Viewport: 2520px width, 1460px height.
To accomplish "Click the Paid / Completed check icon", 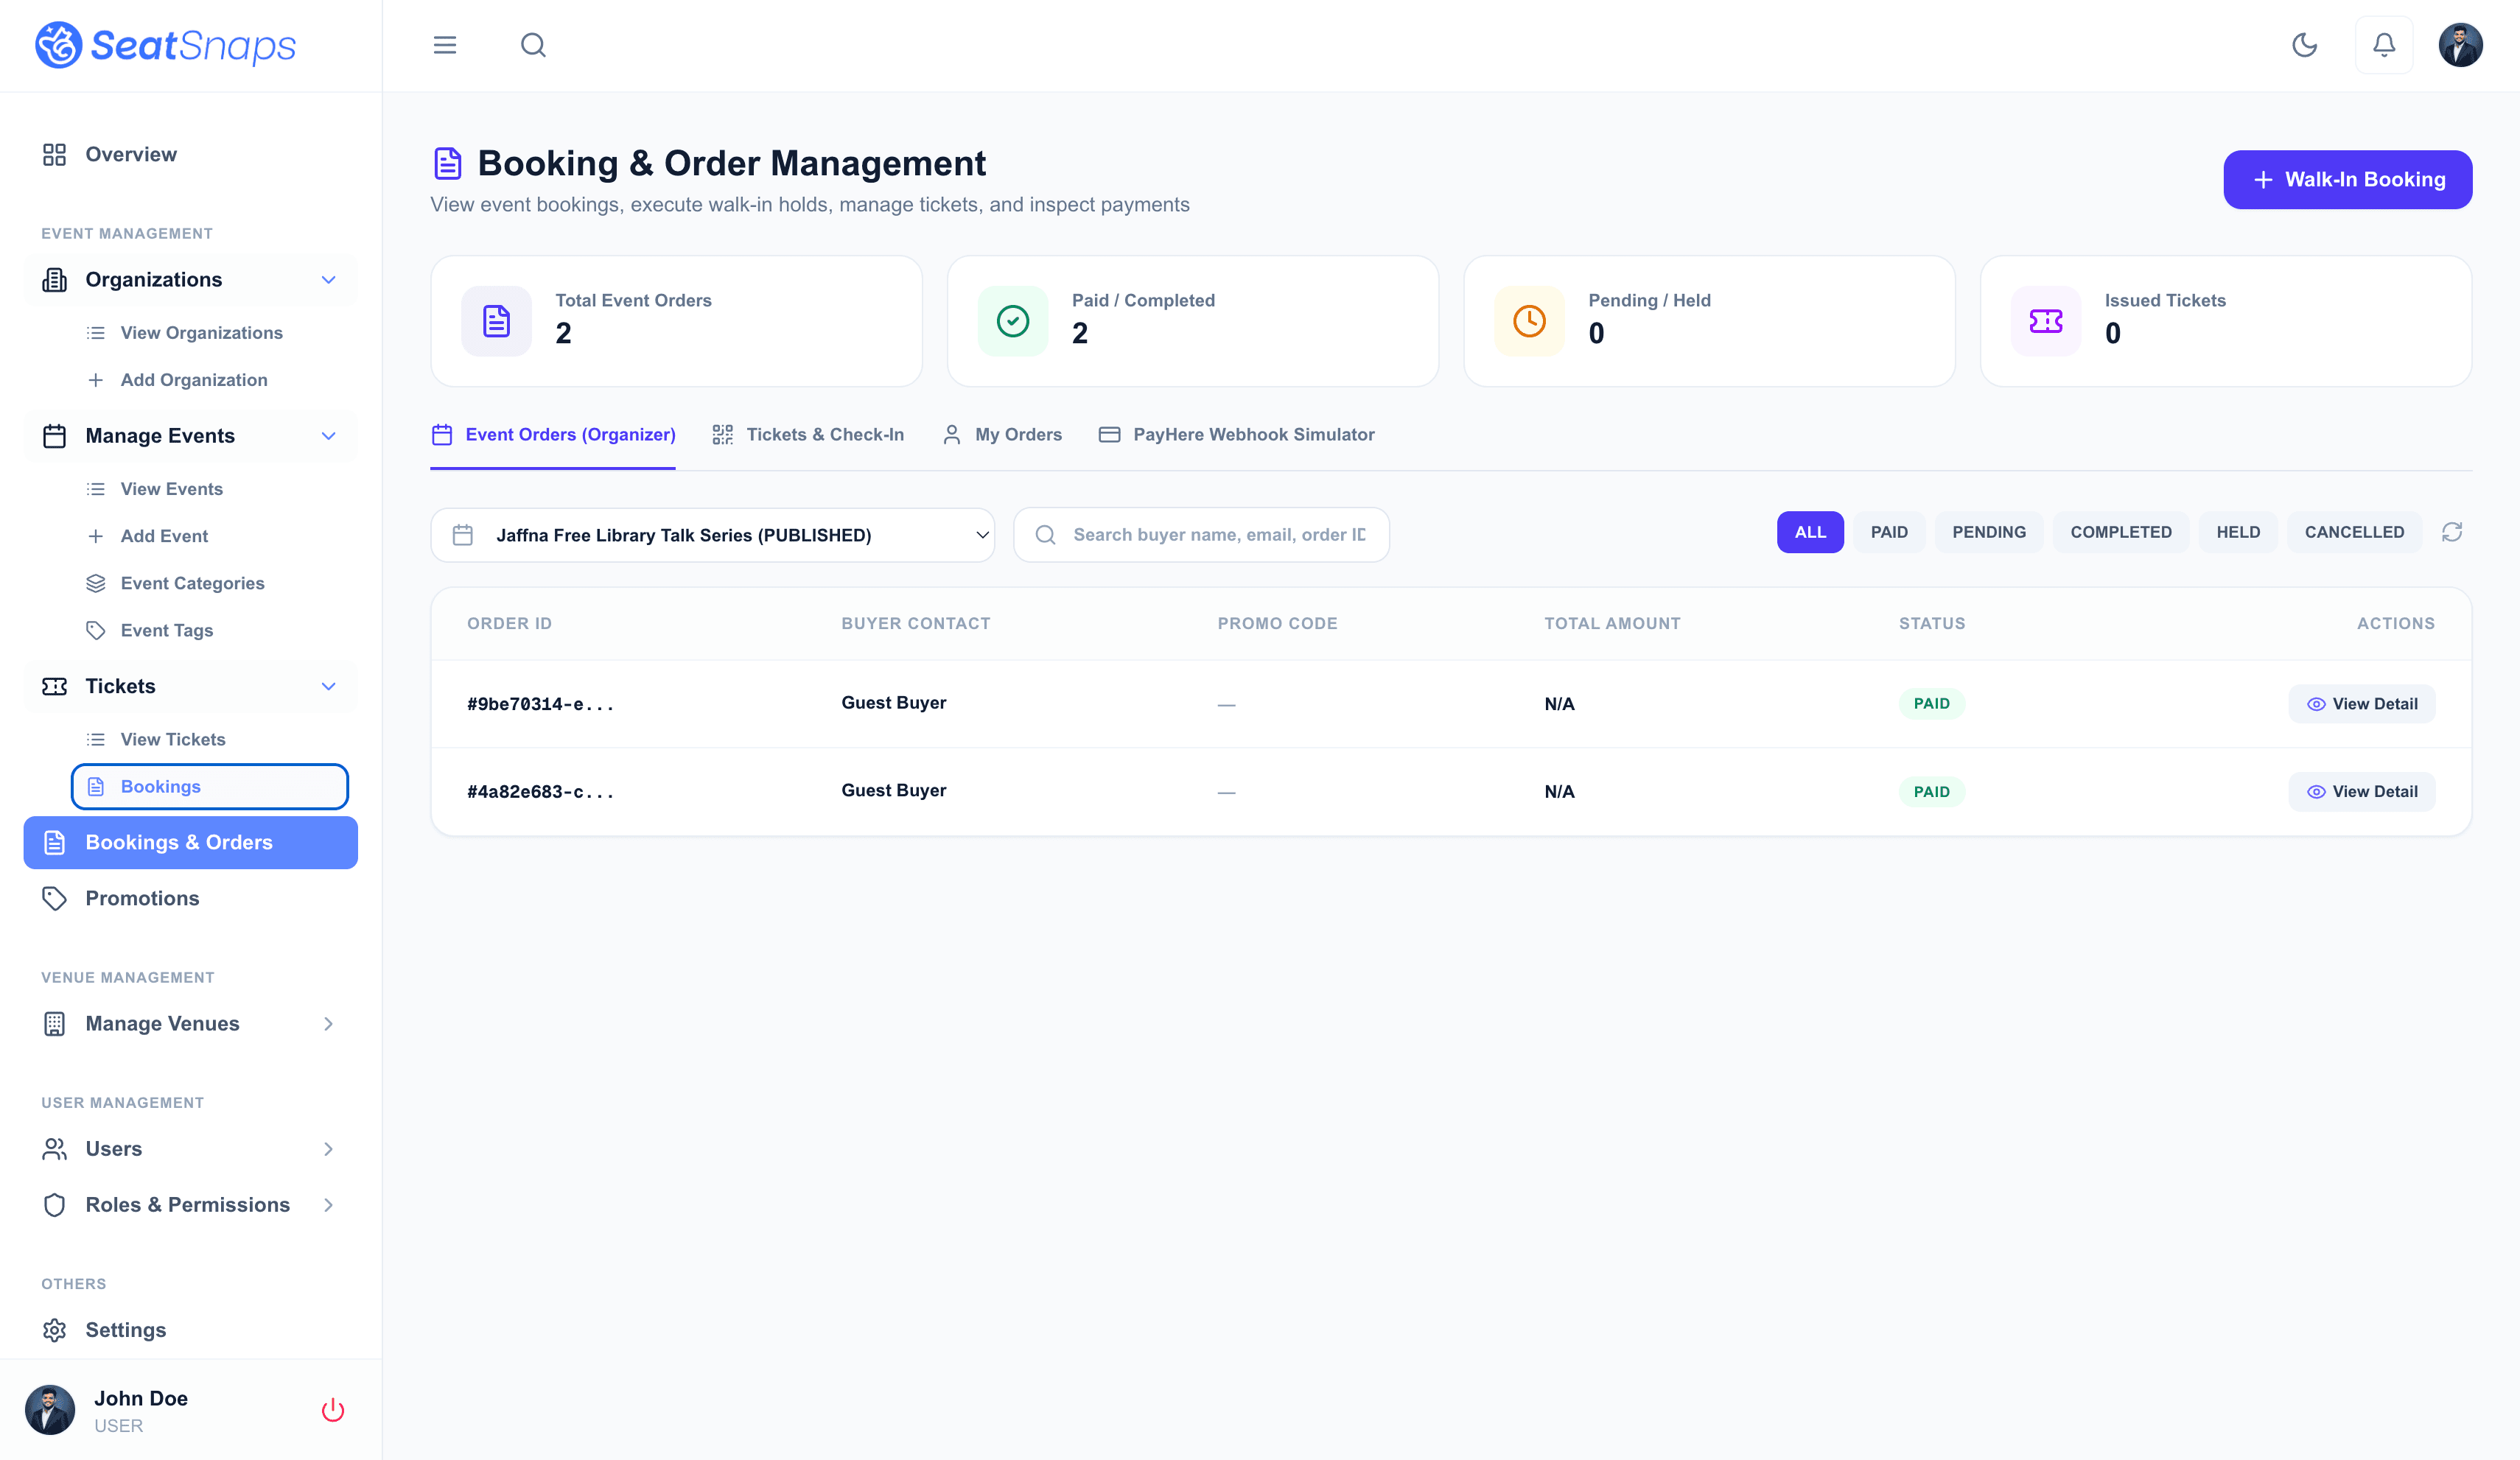I will [x=1013, y=321].
